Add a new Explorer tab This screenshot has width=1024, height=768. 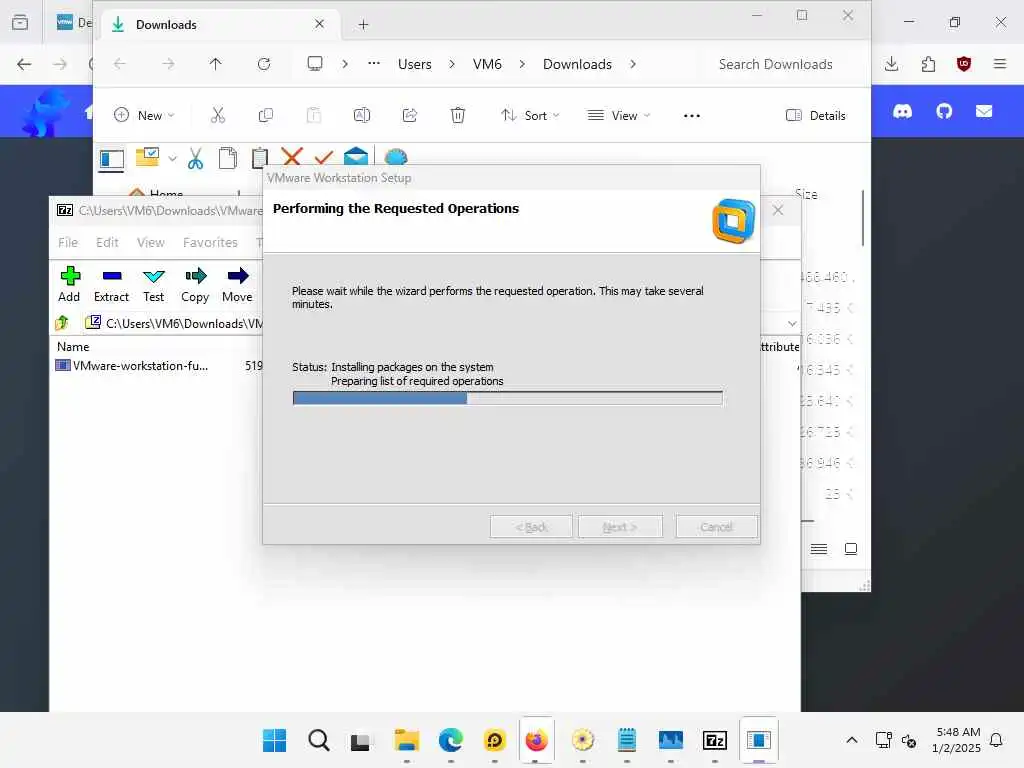363,25
